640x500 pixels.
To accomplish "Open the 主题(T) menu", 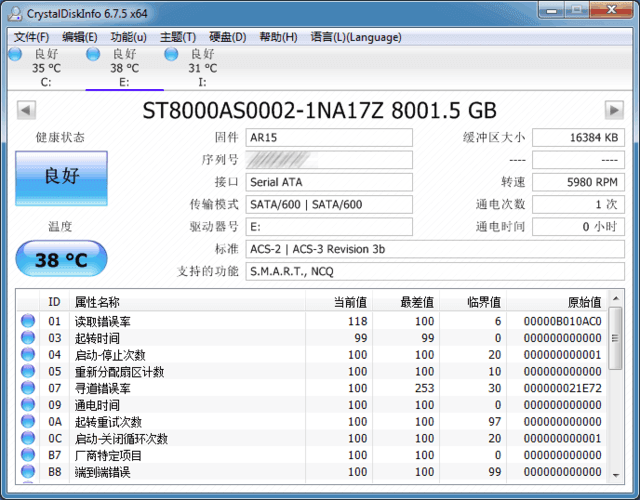I will click(x=178, y=37).
